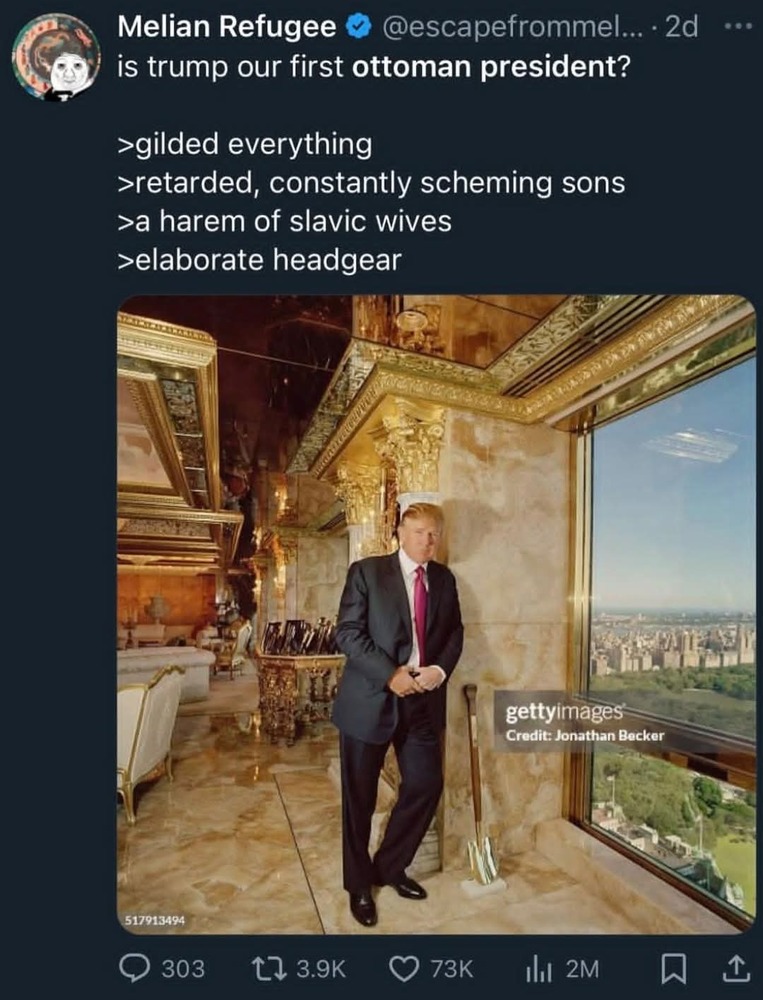Click the blue verified badge

coord(357,27)
